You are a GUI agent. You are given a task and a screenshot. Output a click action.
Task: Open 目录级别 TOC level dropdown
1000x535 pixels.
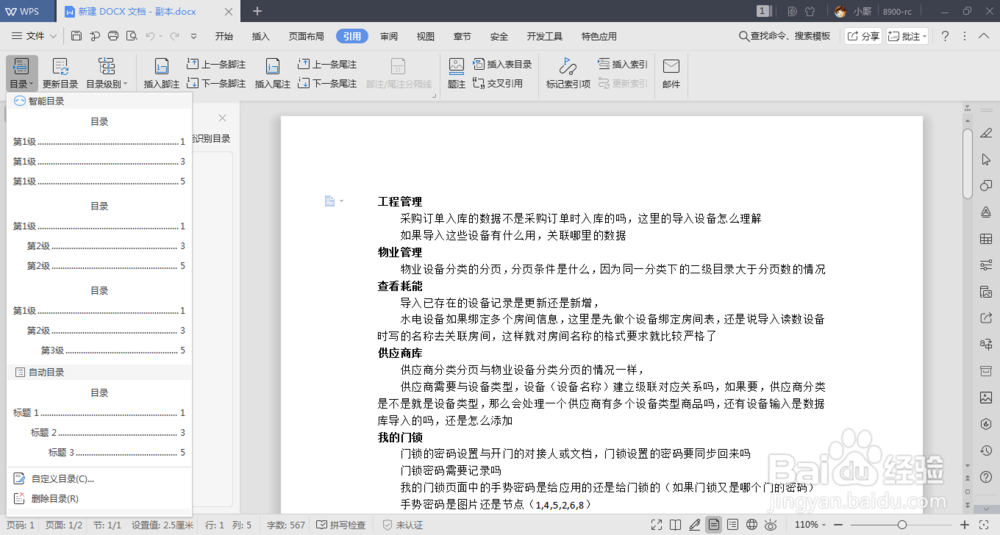point(107,73)
